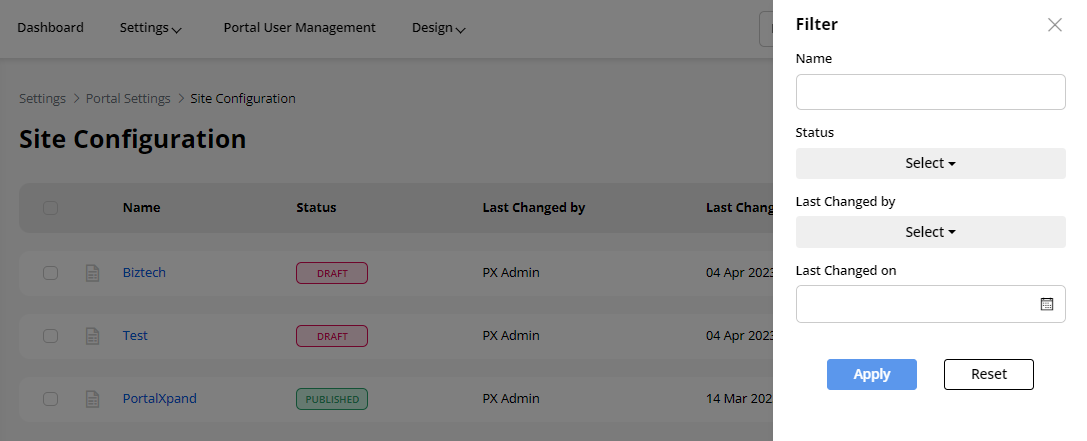Open Portal User Management
The height and width of the screenshot is (441, 1087).
point(299,28)
